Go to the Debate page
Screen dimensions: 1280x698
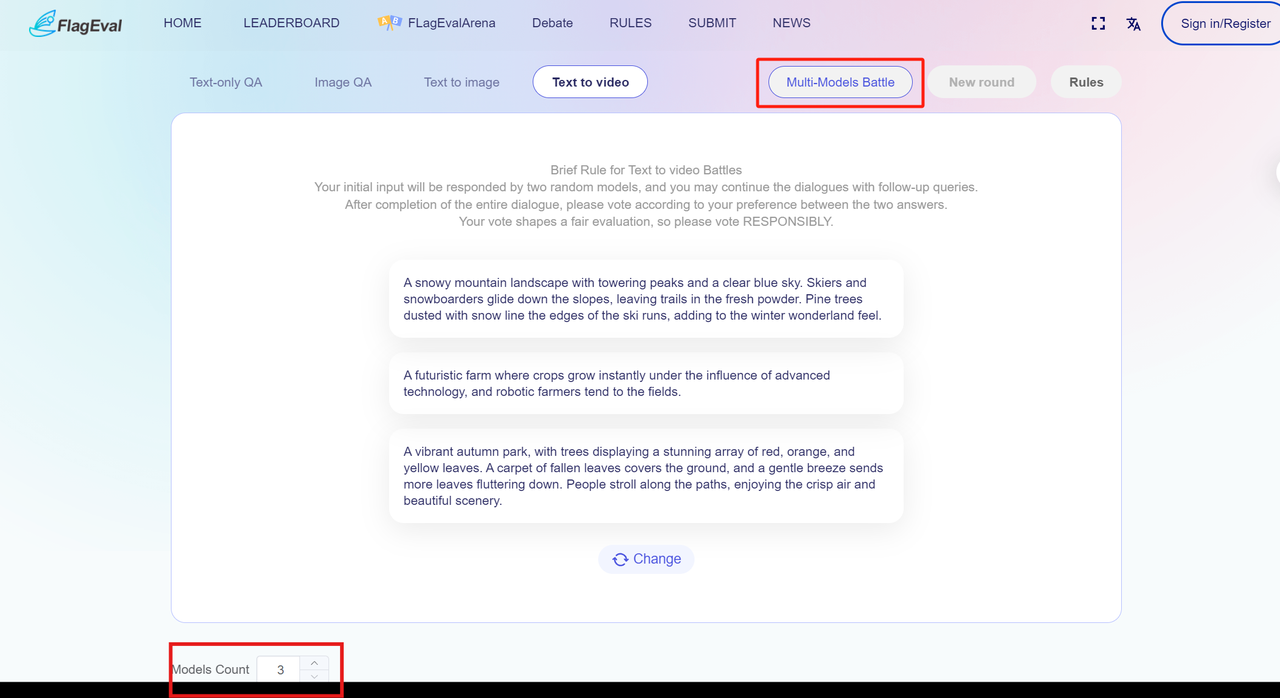[552, 23]
